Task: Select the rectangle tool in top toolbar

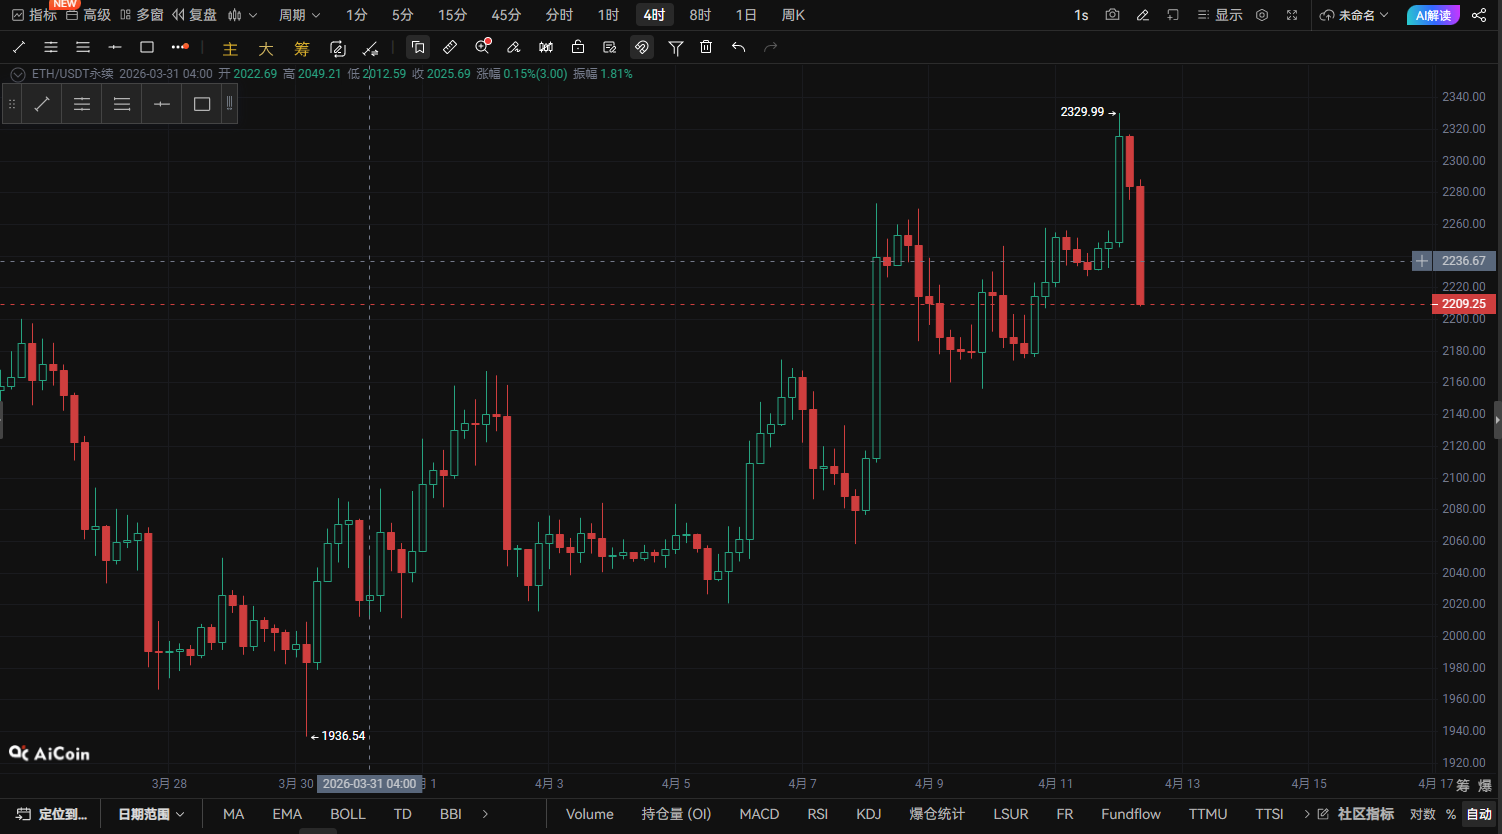Action: point(147,47)
